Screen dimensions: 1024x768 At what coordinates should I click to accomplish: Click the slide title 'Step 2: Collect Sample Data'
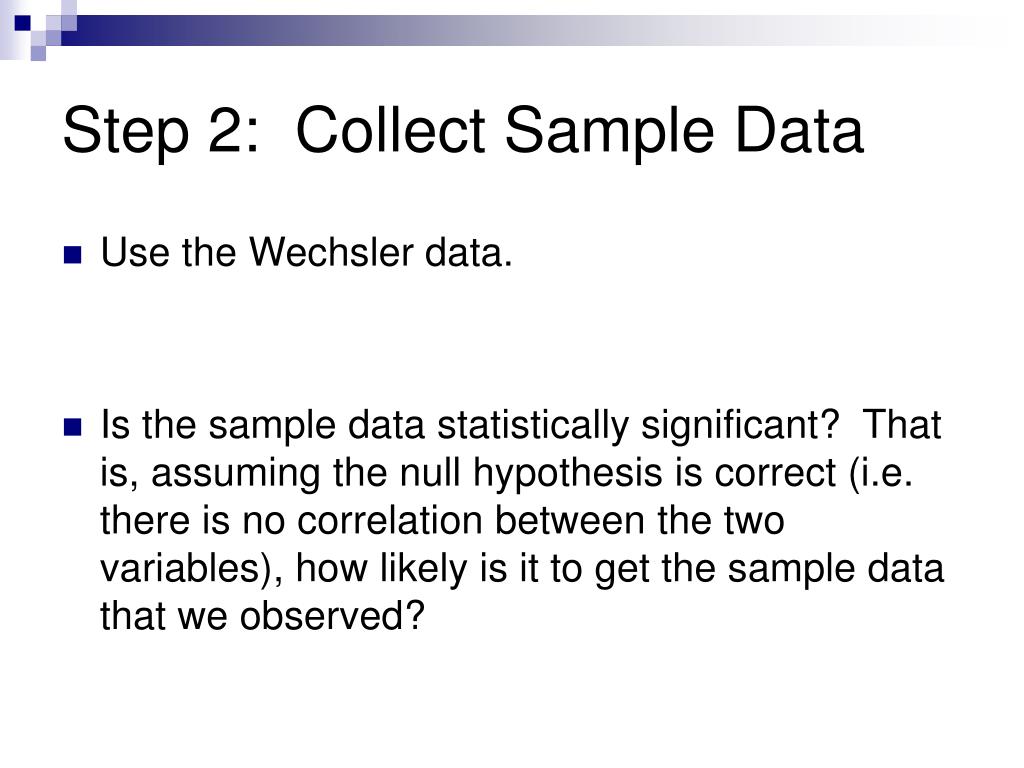coord(463,131)
